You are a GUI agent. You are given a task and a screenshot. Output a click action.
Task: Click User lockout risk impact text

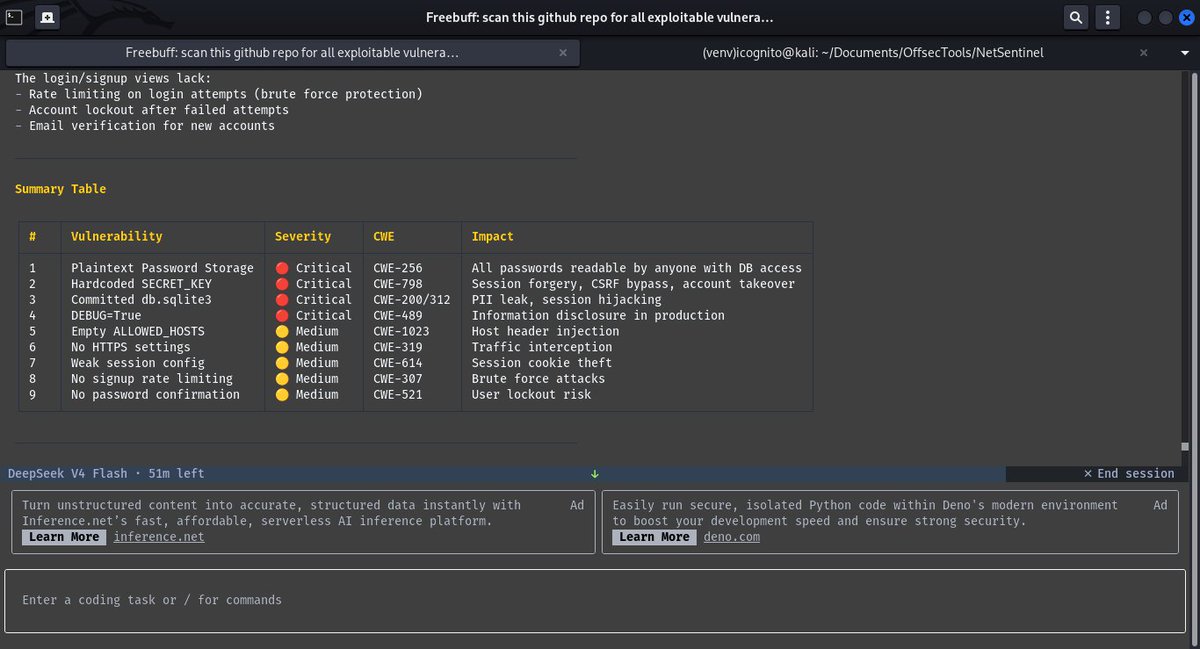(531, 395)
